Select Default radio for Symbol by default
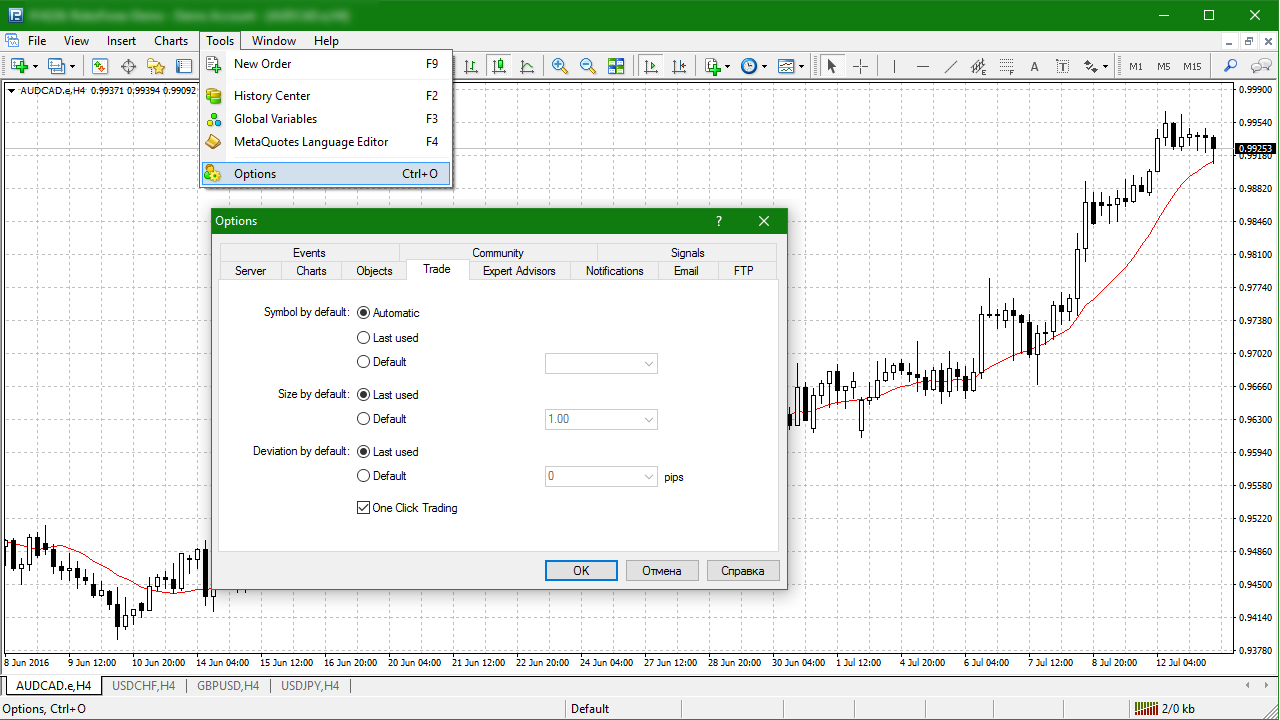The image size is (1280, 720). [x=363, y=361]
